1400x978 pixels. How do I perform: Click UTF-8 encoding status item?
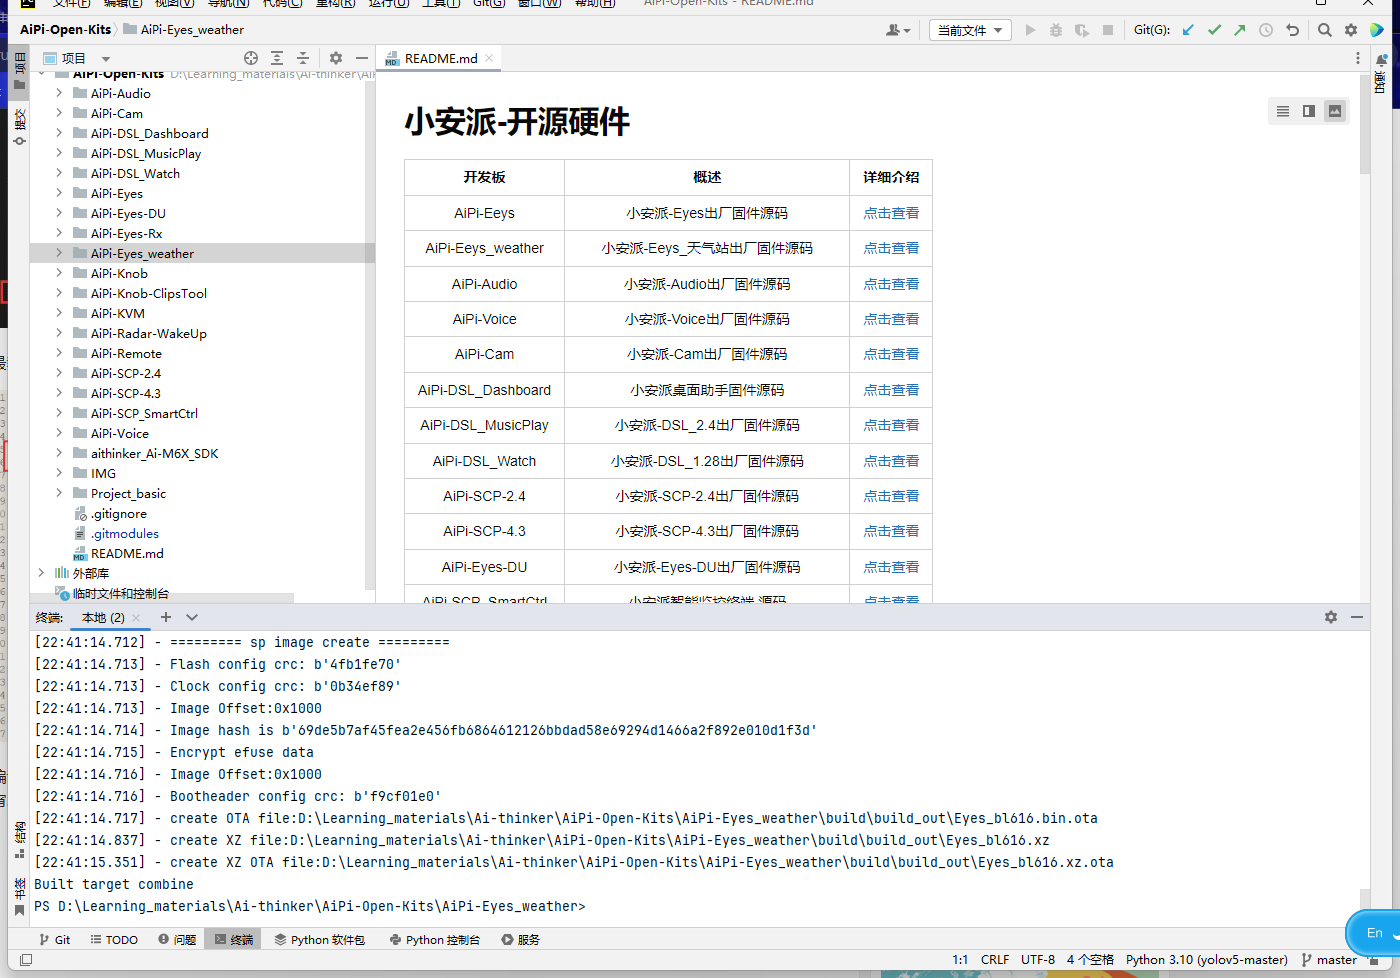[1038, 960]
